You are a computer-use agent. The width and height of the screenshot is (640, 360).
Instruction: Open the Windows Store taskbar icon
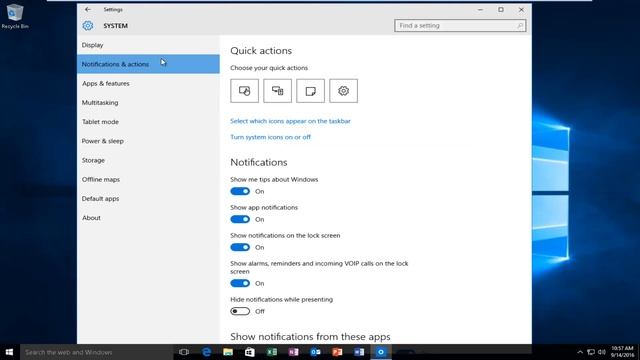[x=250, y=352]
